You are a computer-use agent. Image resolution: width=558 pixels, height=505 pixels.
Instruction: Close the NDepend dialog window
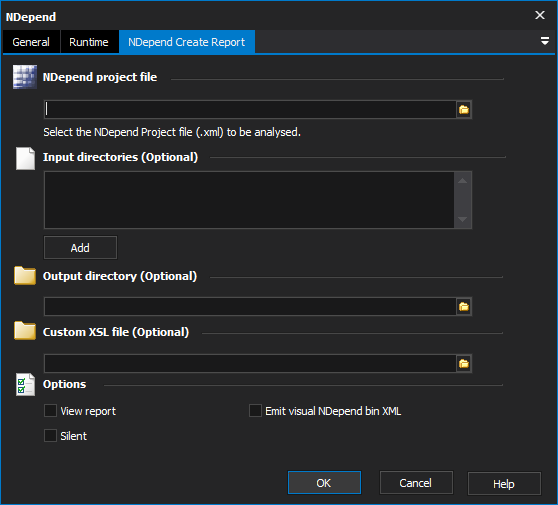coord(540,15)
